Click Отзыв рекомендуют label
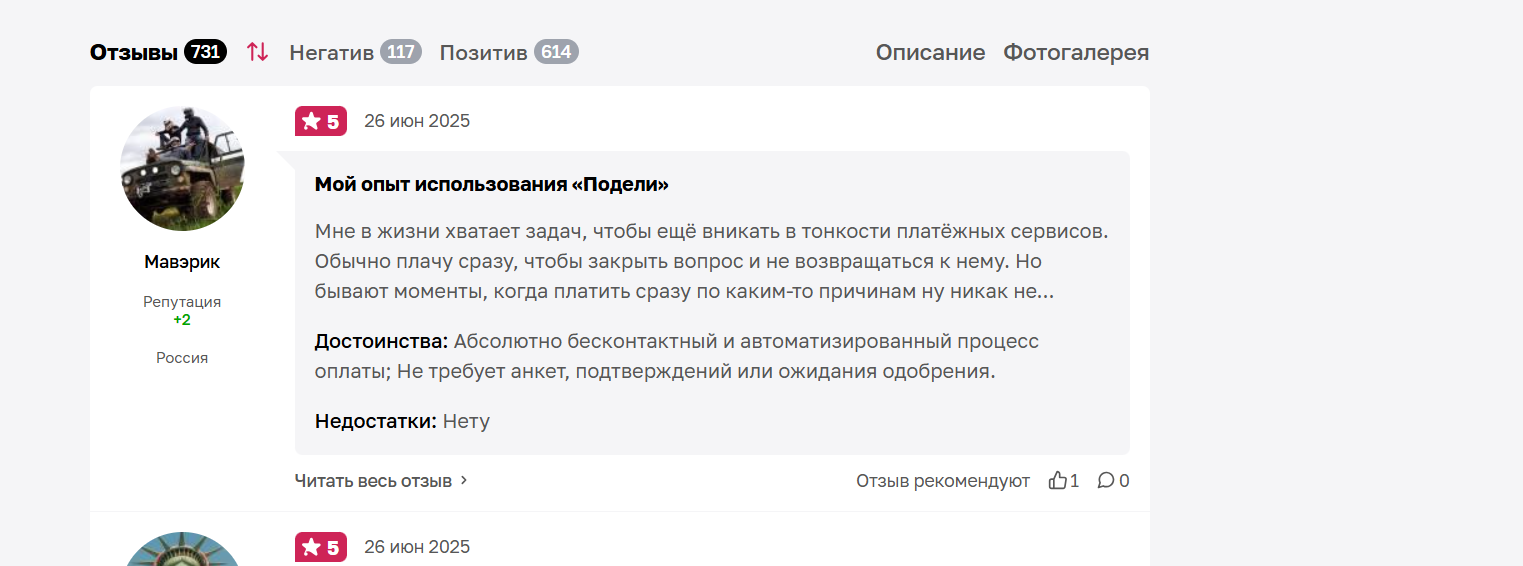The image size is (1523, 566). (943, 481)
